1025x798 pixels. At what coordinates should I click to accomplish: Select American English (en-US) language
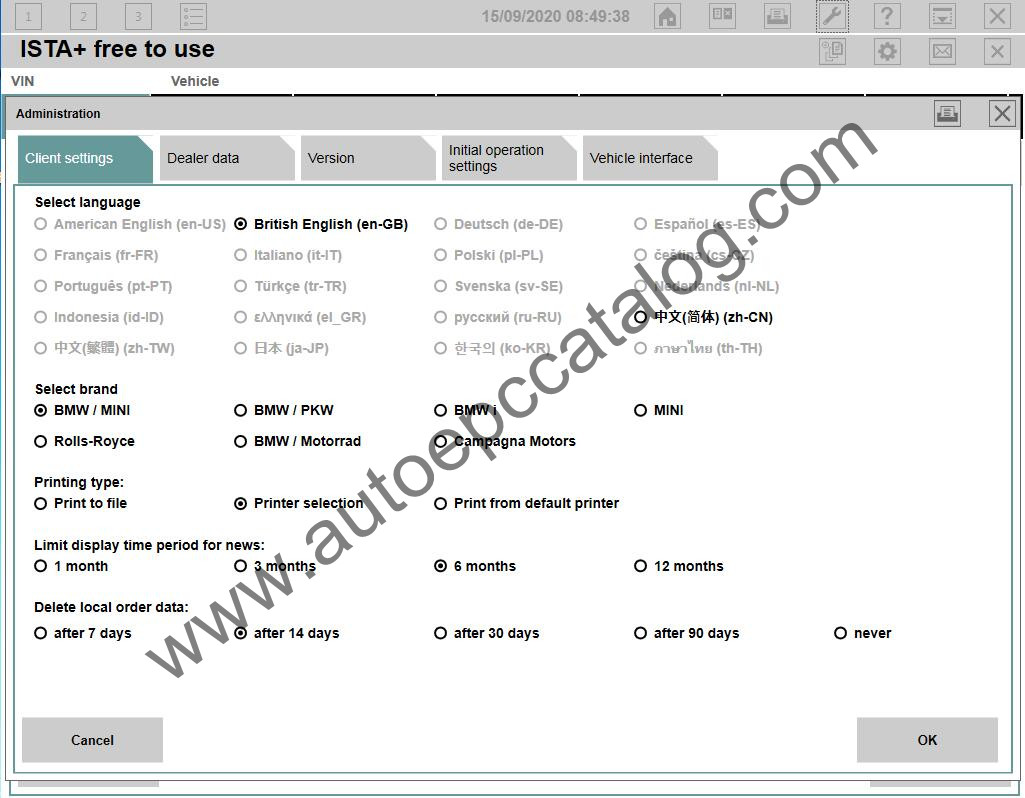click(130, 224)
